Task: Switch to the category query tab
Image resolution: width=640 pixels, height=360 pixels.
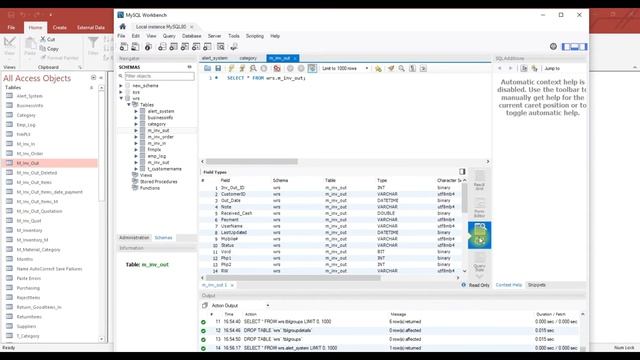Action: 248,58
